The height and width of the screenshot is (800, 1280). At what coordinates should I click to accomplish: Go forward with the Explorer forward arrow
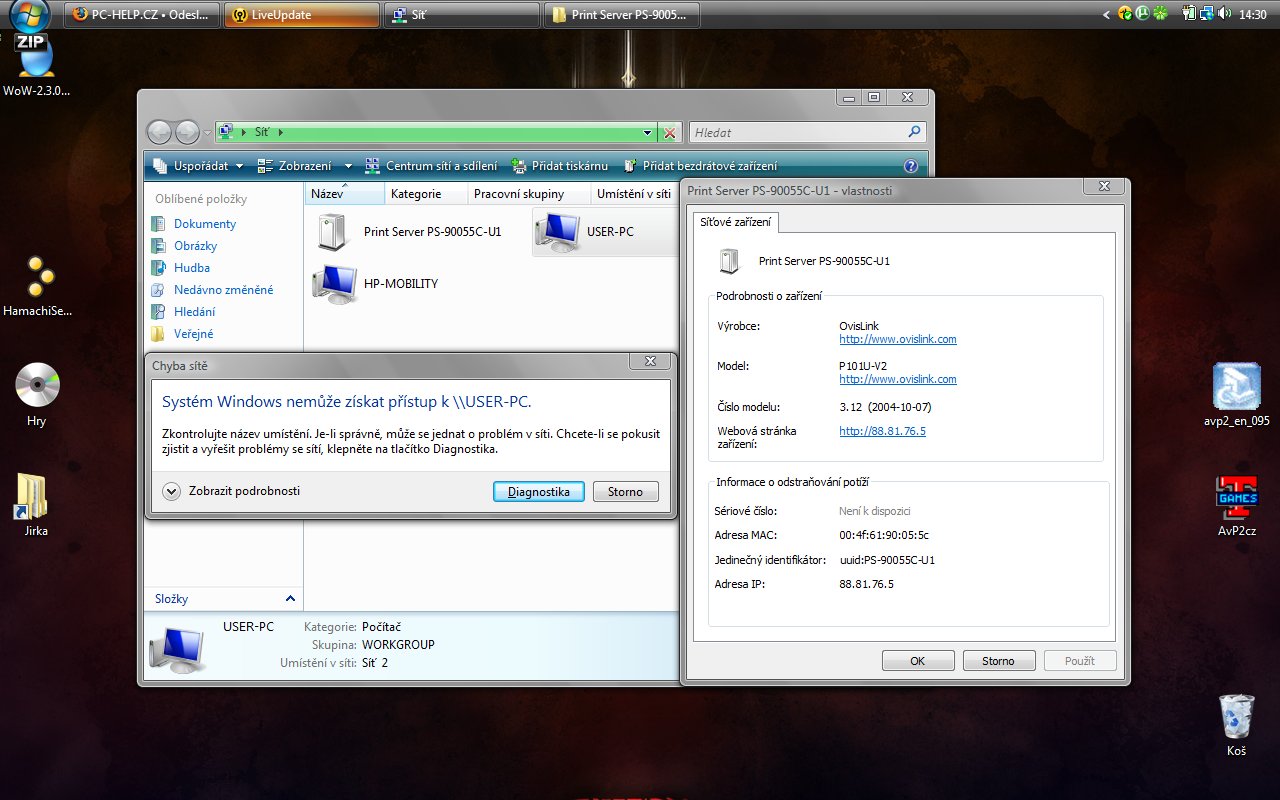(187, 132)
